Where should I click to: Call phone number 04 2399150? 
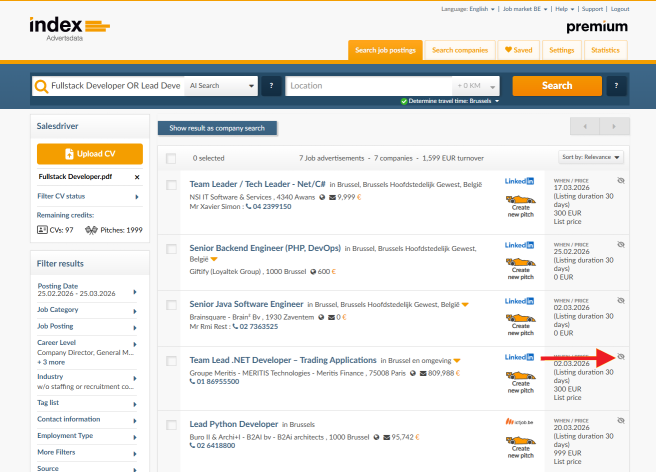268,207
